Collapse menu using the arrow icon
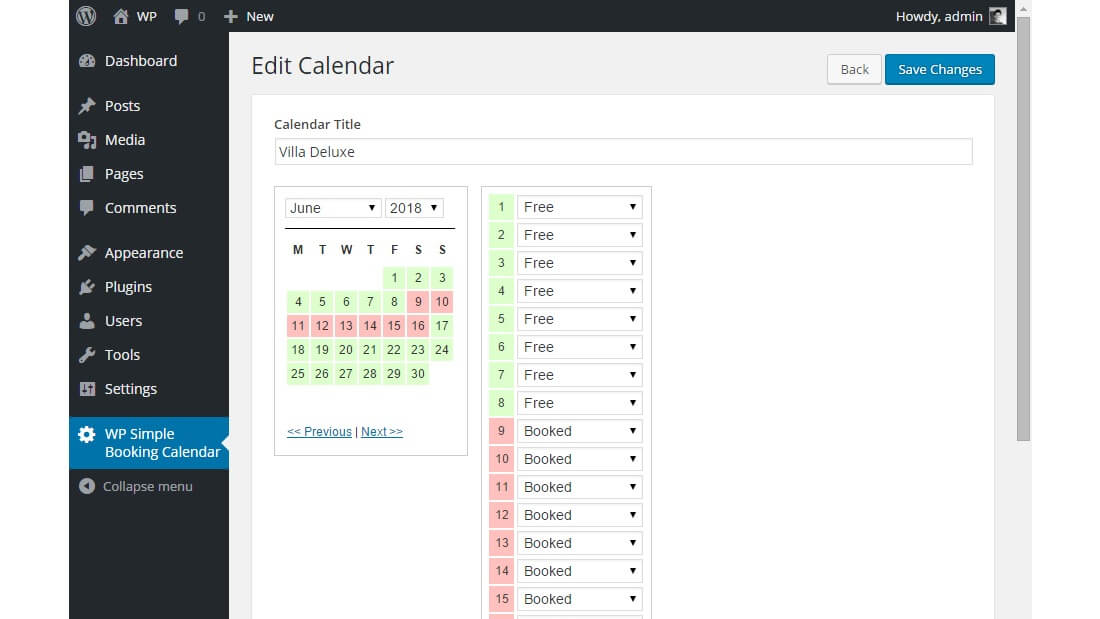The width and height of the screenshot is (1100, 619). coord(87,487)
